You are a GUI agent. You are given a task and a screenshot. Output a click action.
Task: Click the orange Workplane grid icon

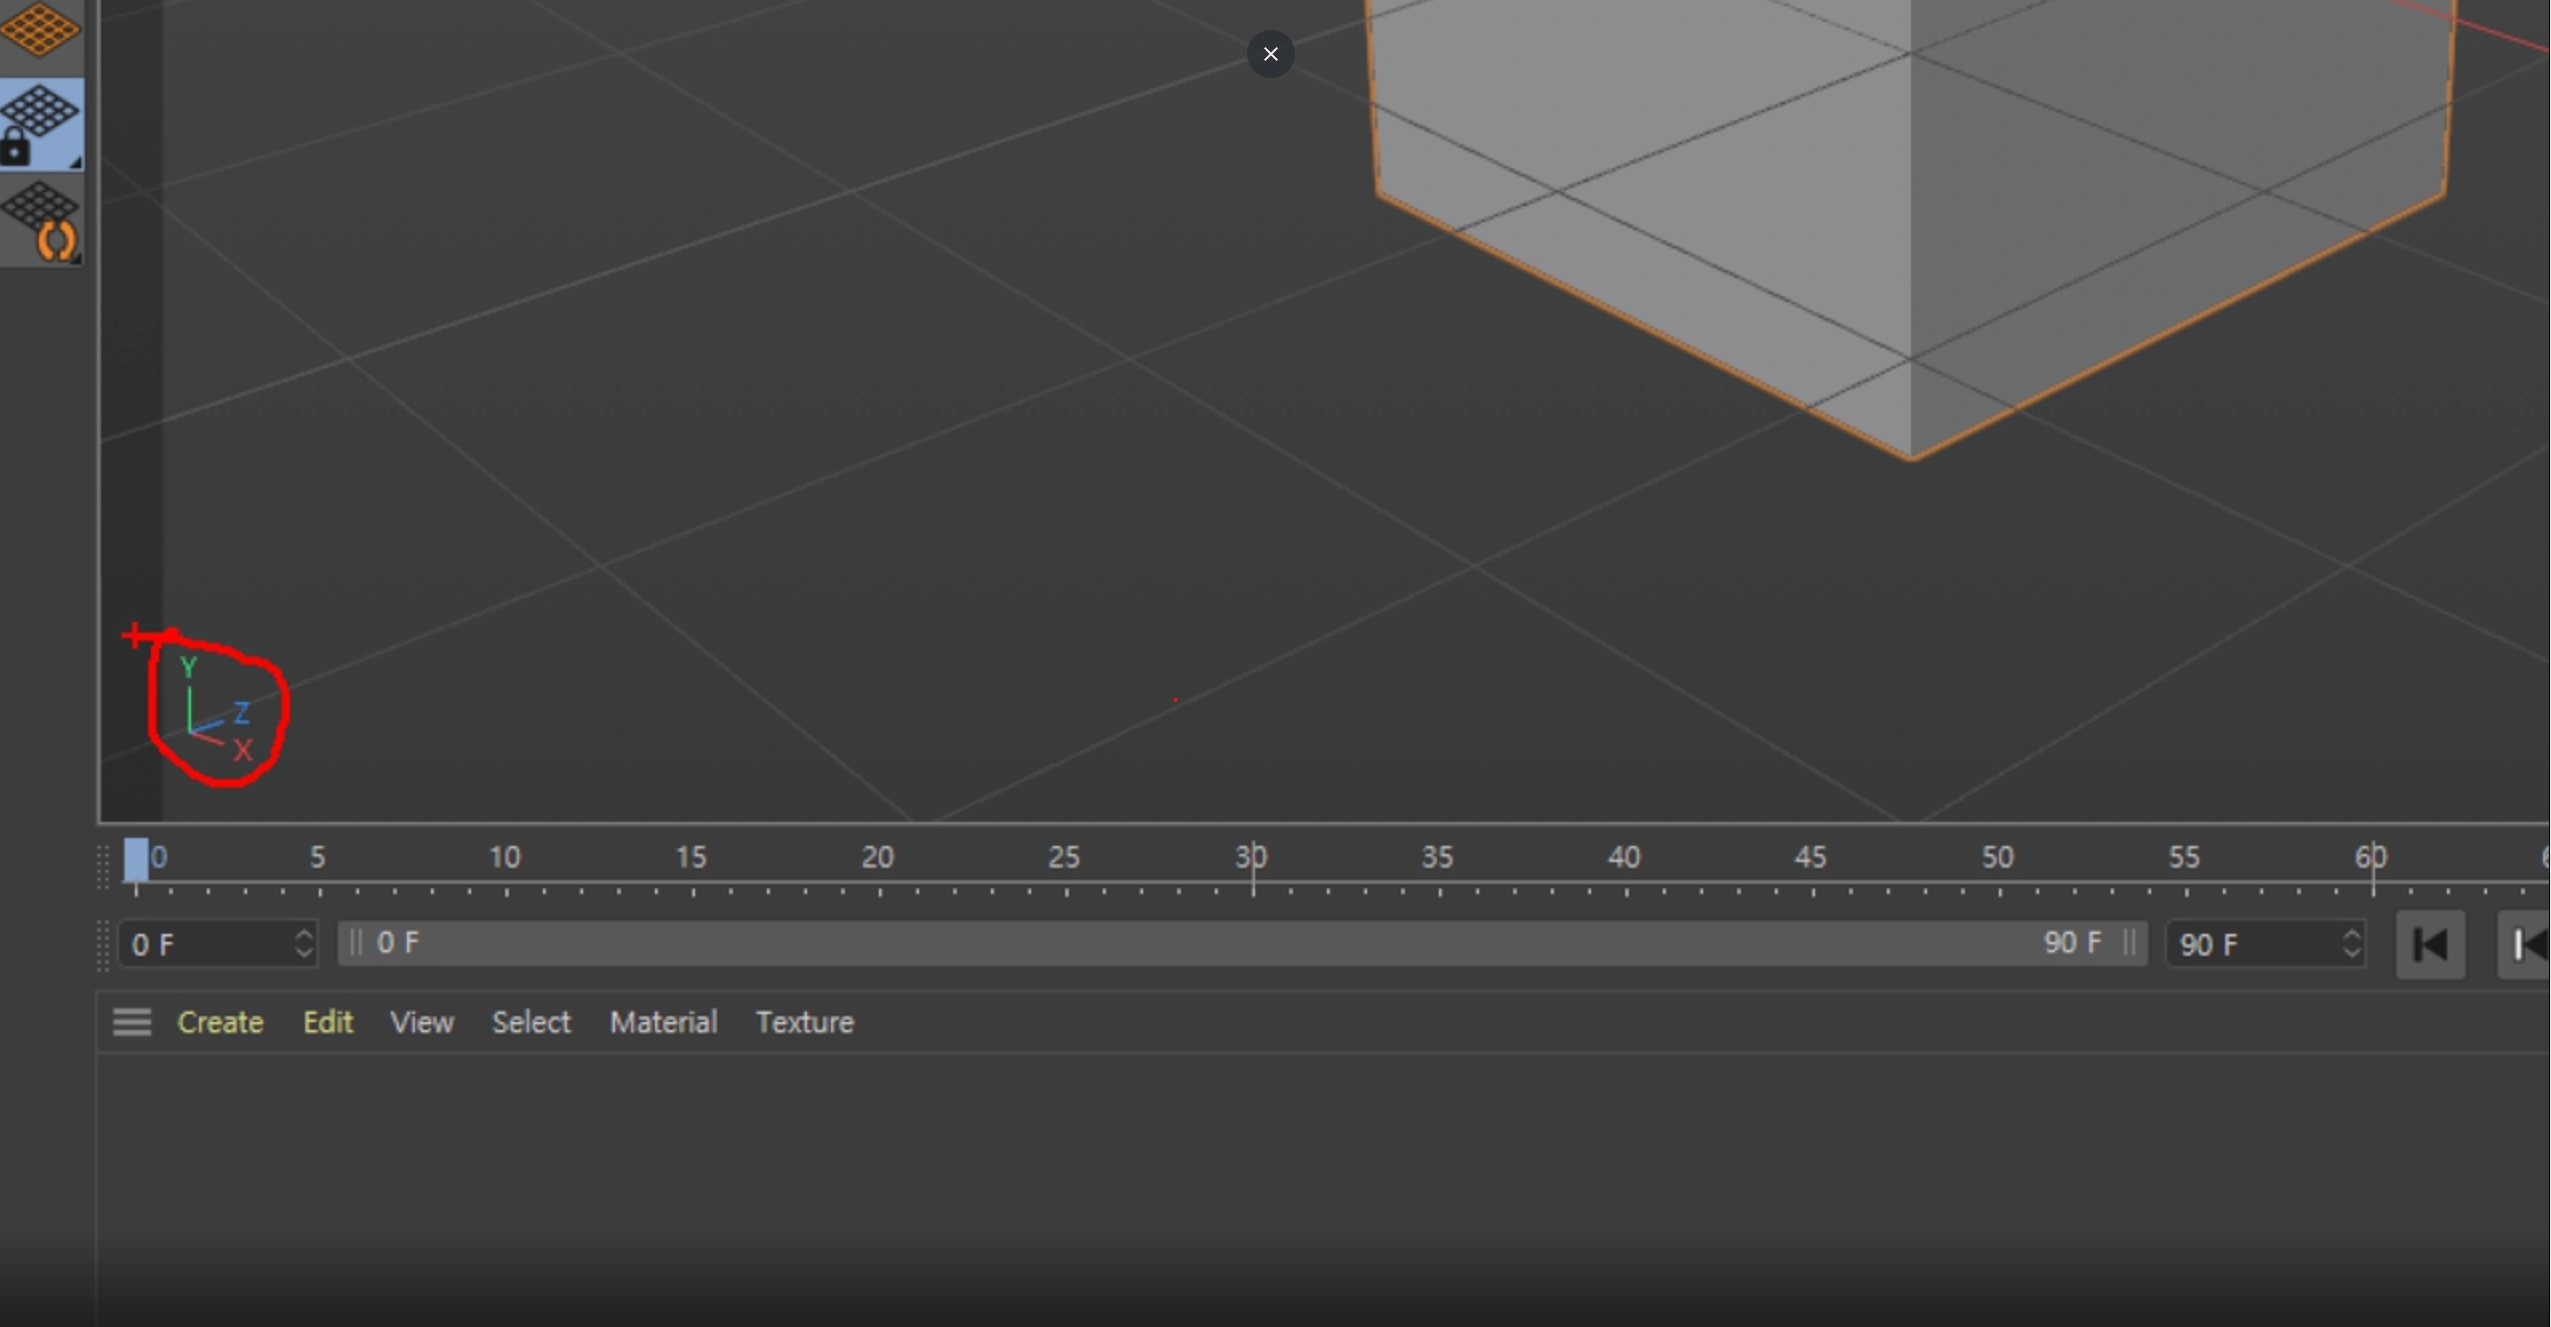(40, 30)
